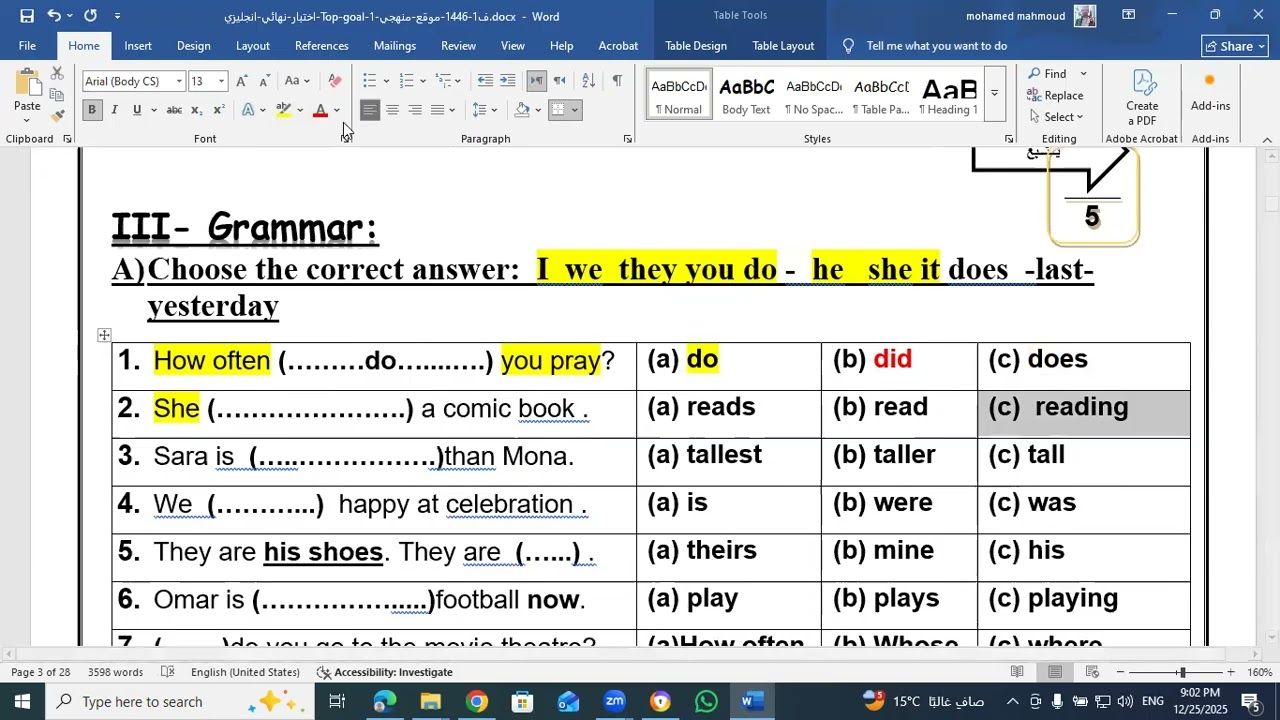Viewport: 1280px width, 720px height.
Task: Toggle align left
Action: [370, 110]
